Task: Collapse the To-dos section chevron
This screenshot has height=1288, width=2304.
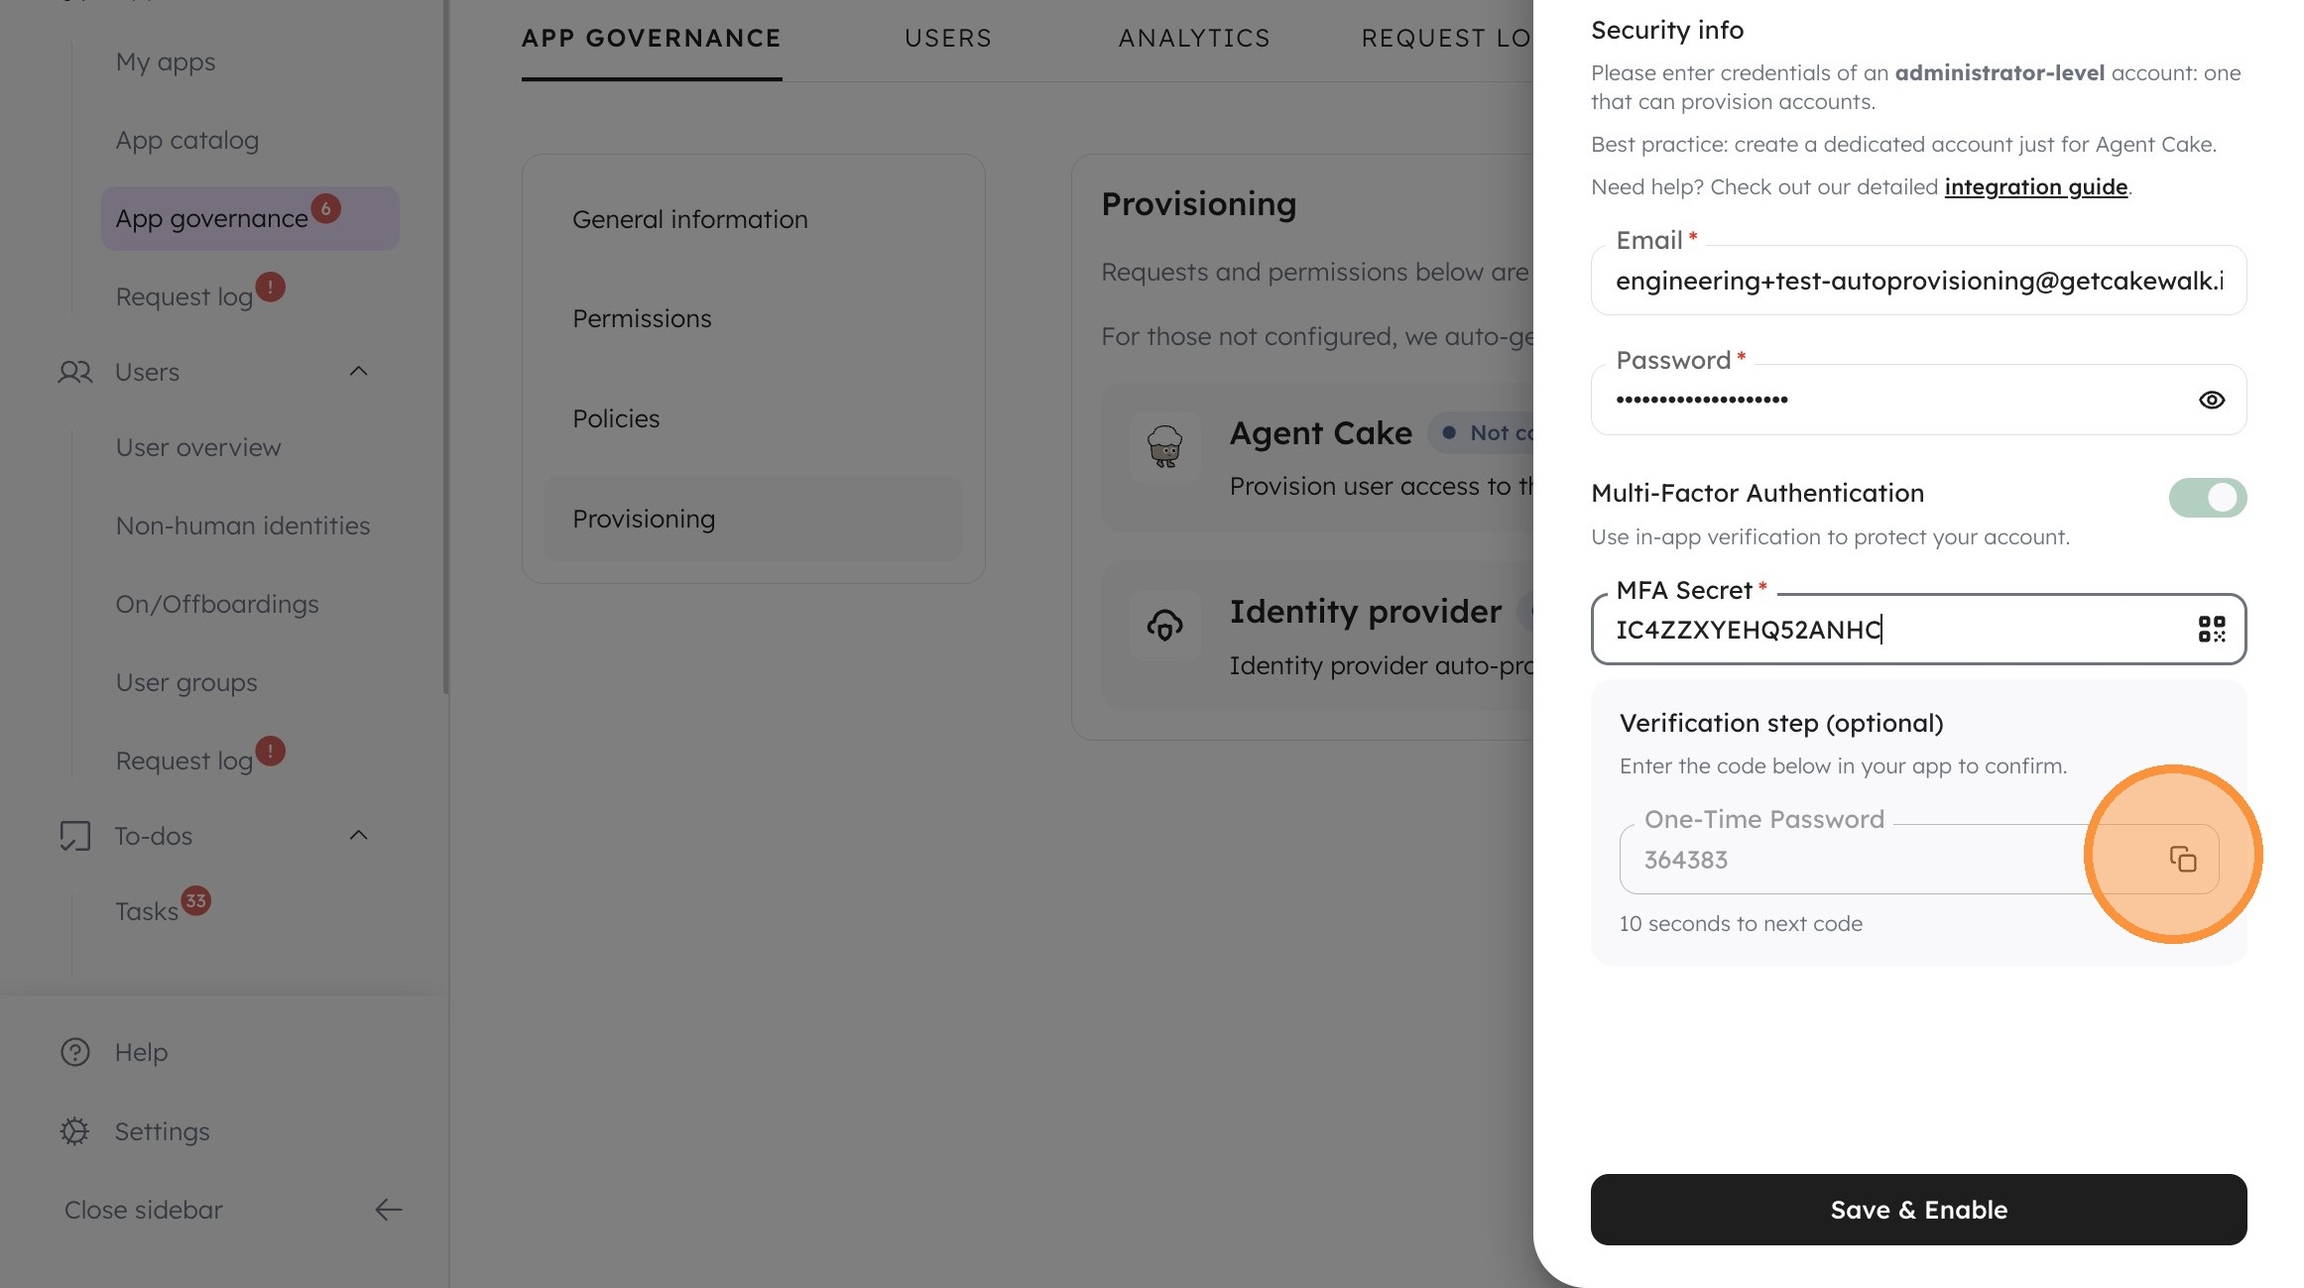Action: (358, 836)
